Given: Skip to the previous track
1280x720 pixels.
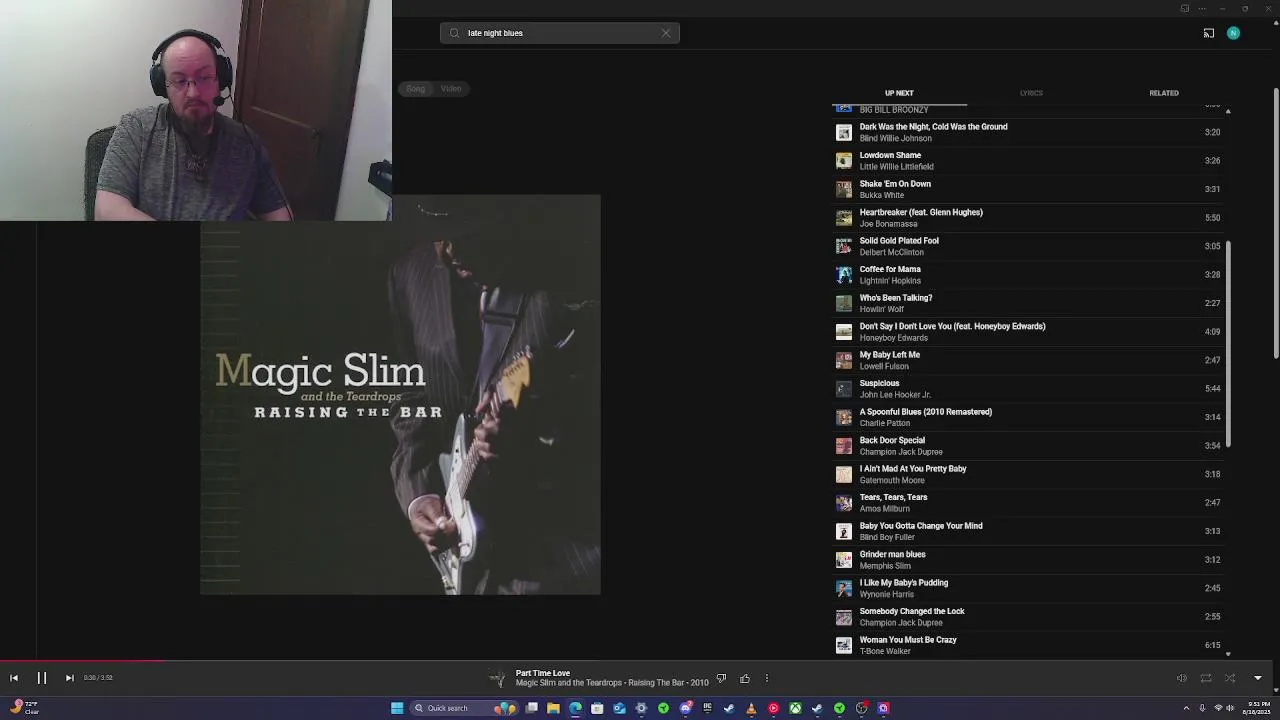Looking at the screenshot, I should (14, 678).
